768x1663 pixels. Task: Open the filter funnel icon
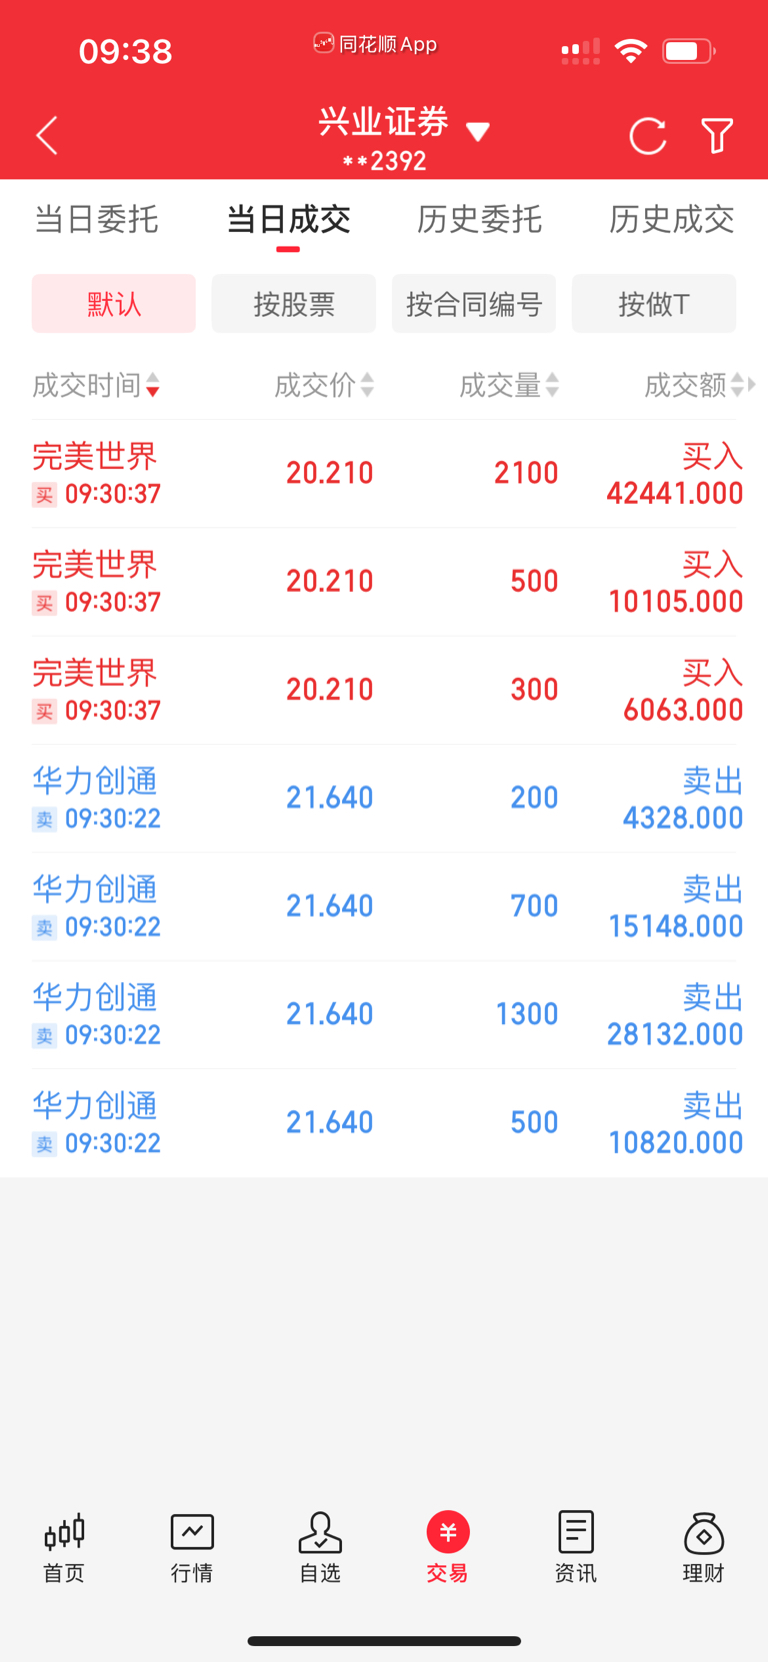(717, 136)
